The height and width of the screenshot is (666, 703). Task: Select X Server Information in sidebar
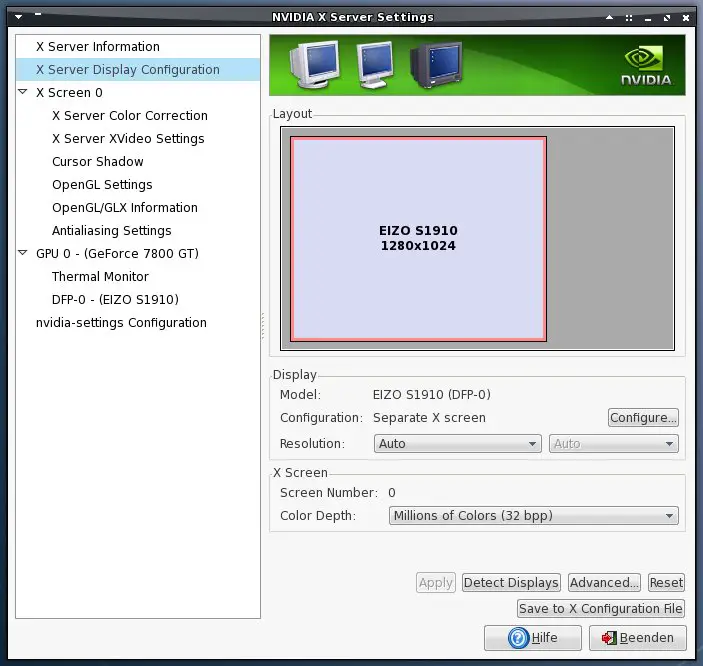(98, 47)
